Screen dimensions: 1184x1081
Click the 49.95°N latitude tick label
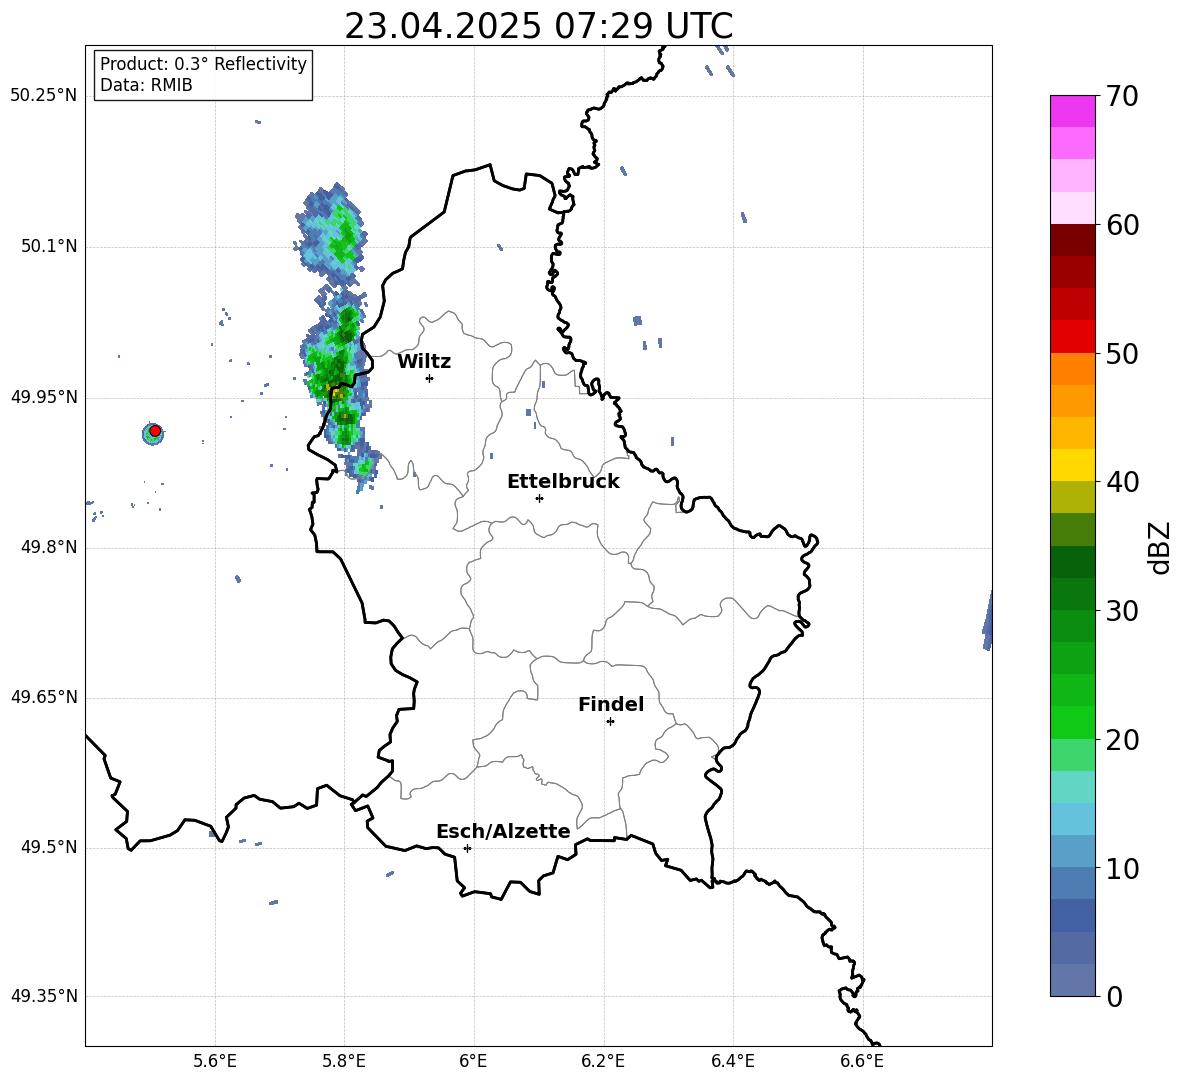pos(44,397)
